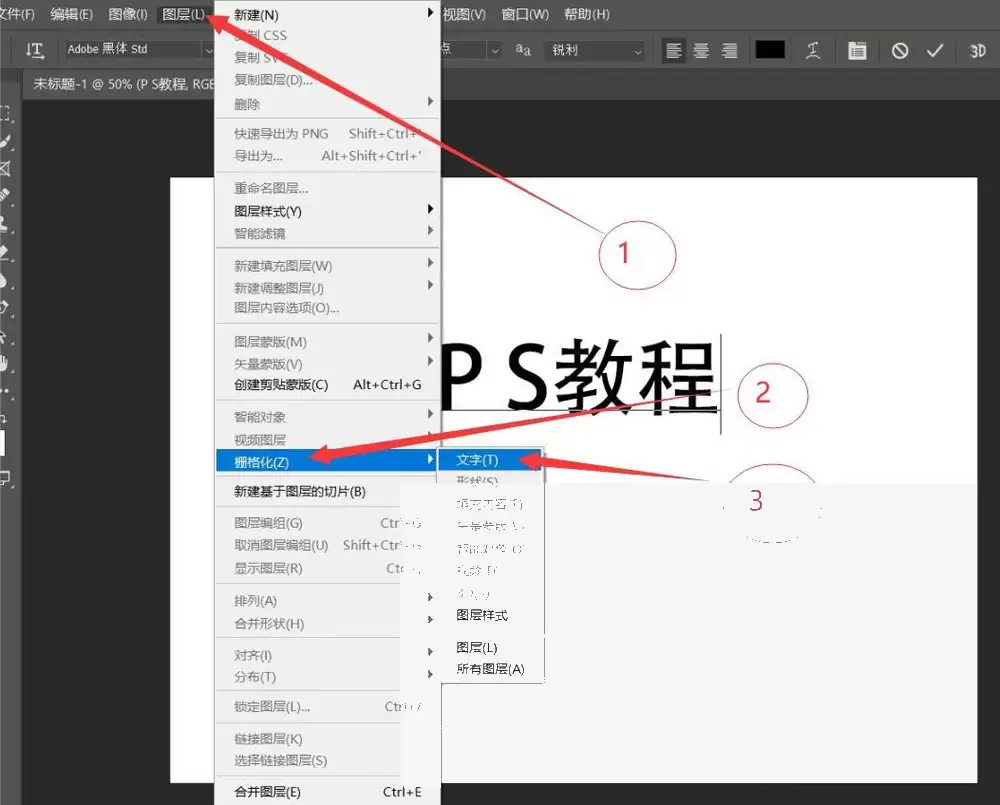Expand 新建调整图层(J) submenu
This screenshot has width=1000, height=805.
tap(328, 288)
